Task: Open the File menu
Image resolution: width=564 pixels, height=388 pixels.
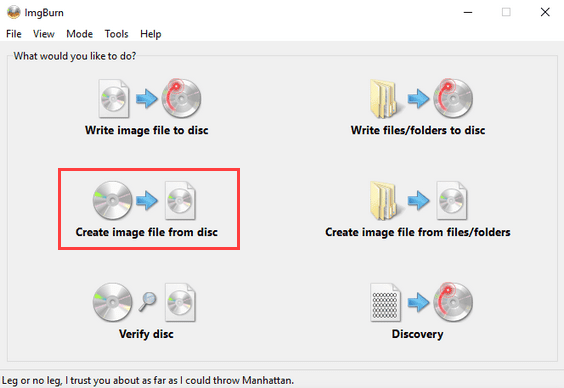Action: point(14,34)
